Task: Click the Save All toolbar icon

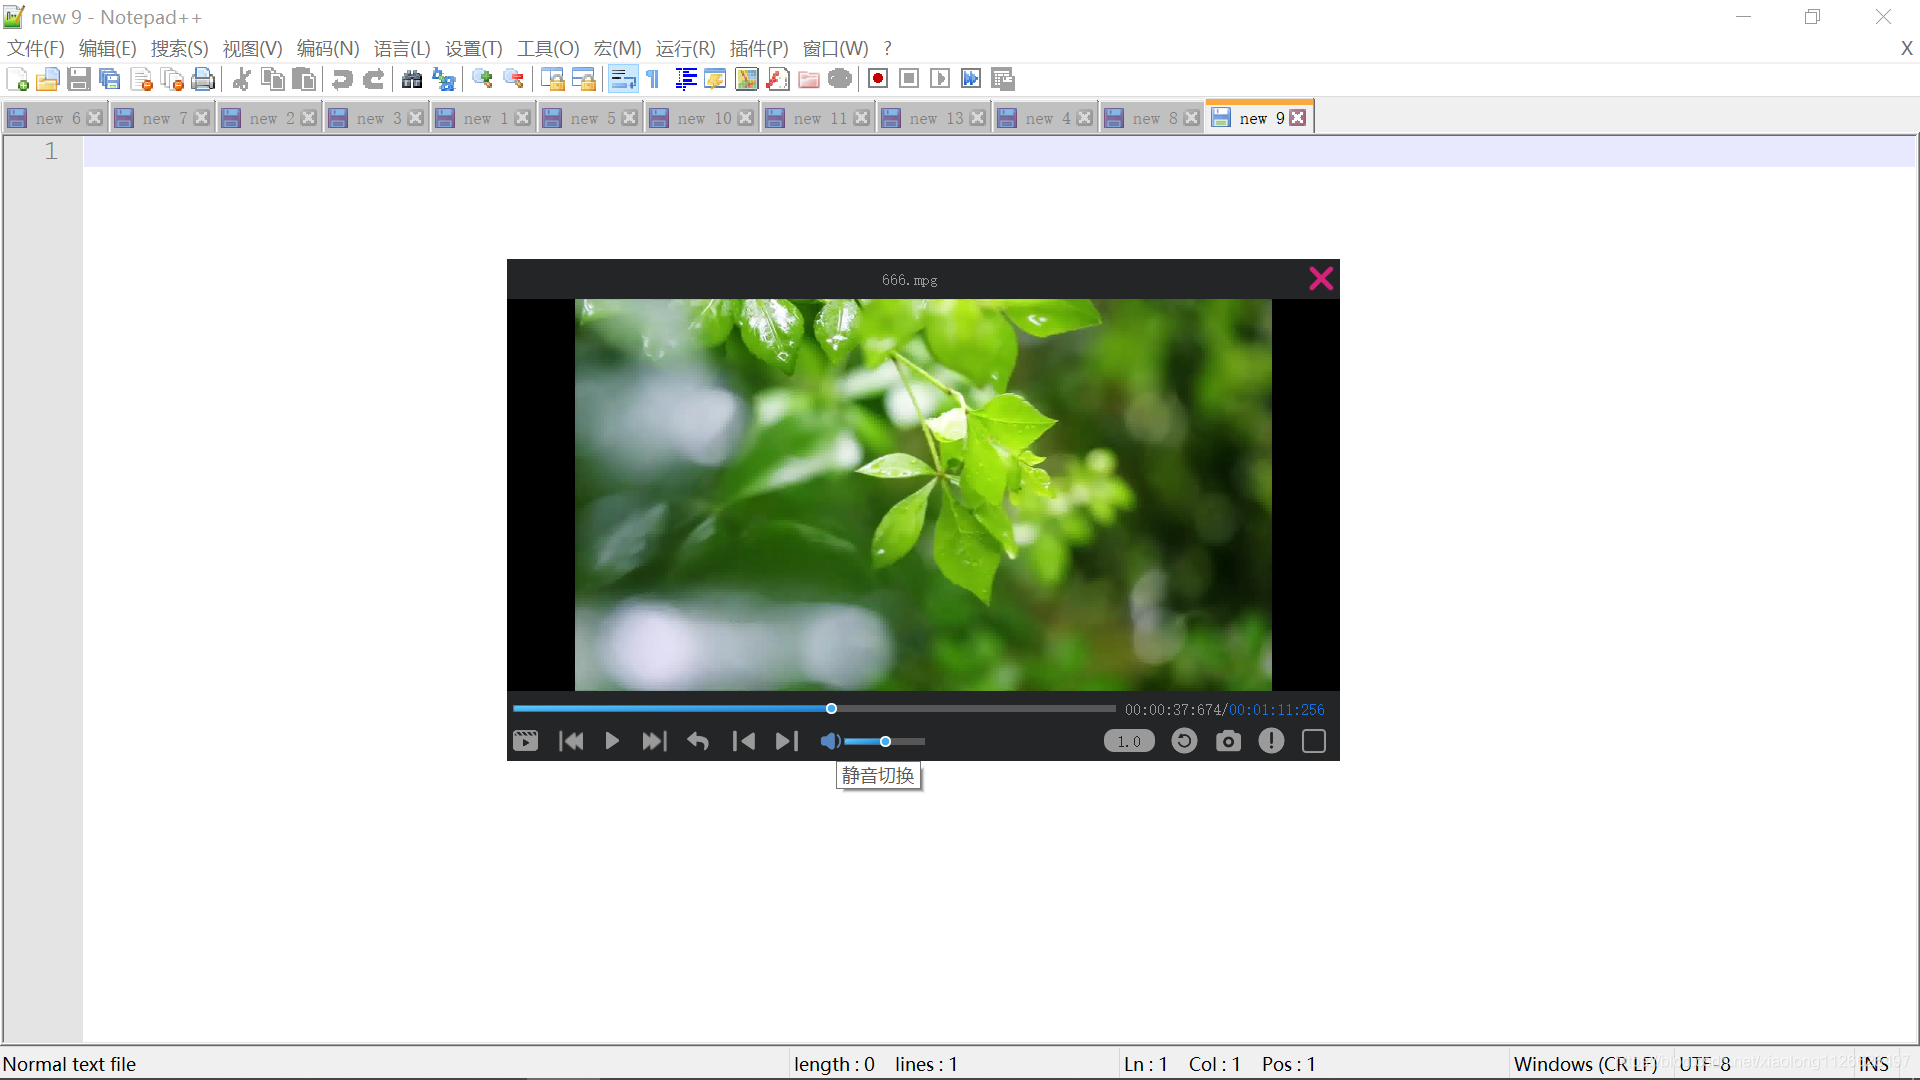Action: [110, 79]
